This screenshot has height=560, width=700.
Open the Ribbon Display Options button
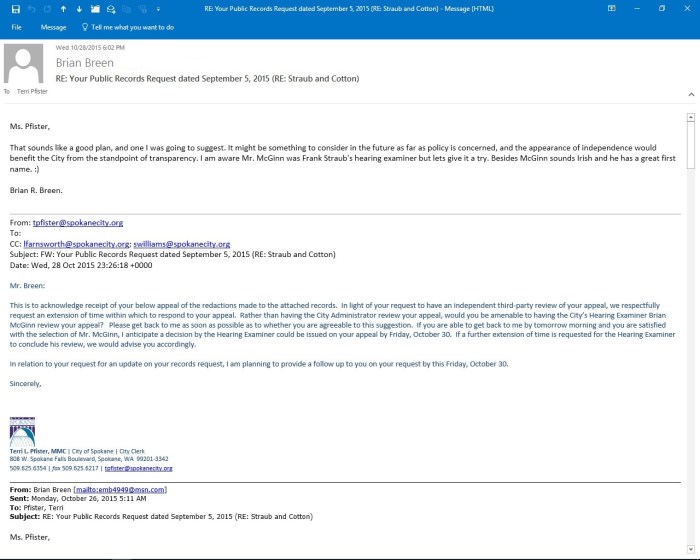pyautogui.click(x=611, y=8)
